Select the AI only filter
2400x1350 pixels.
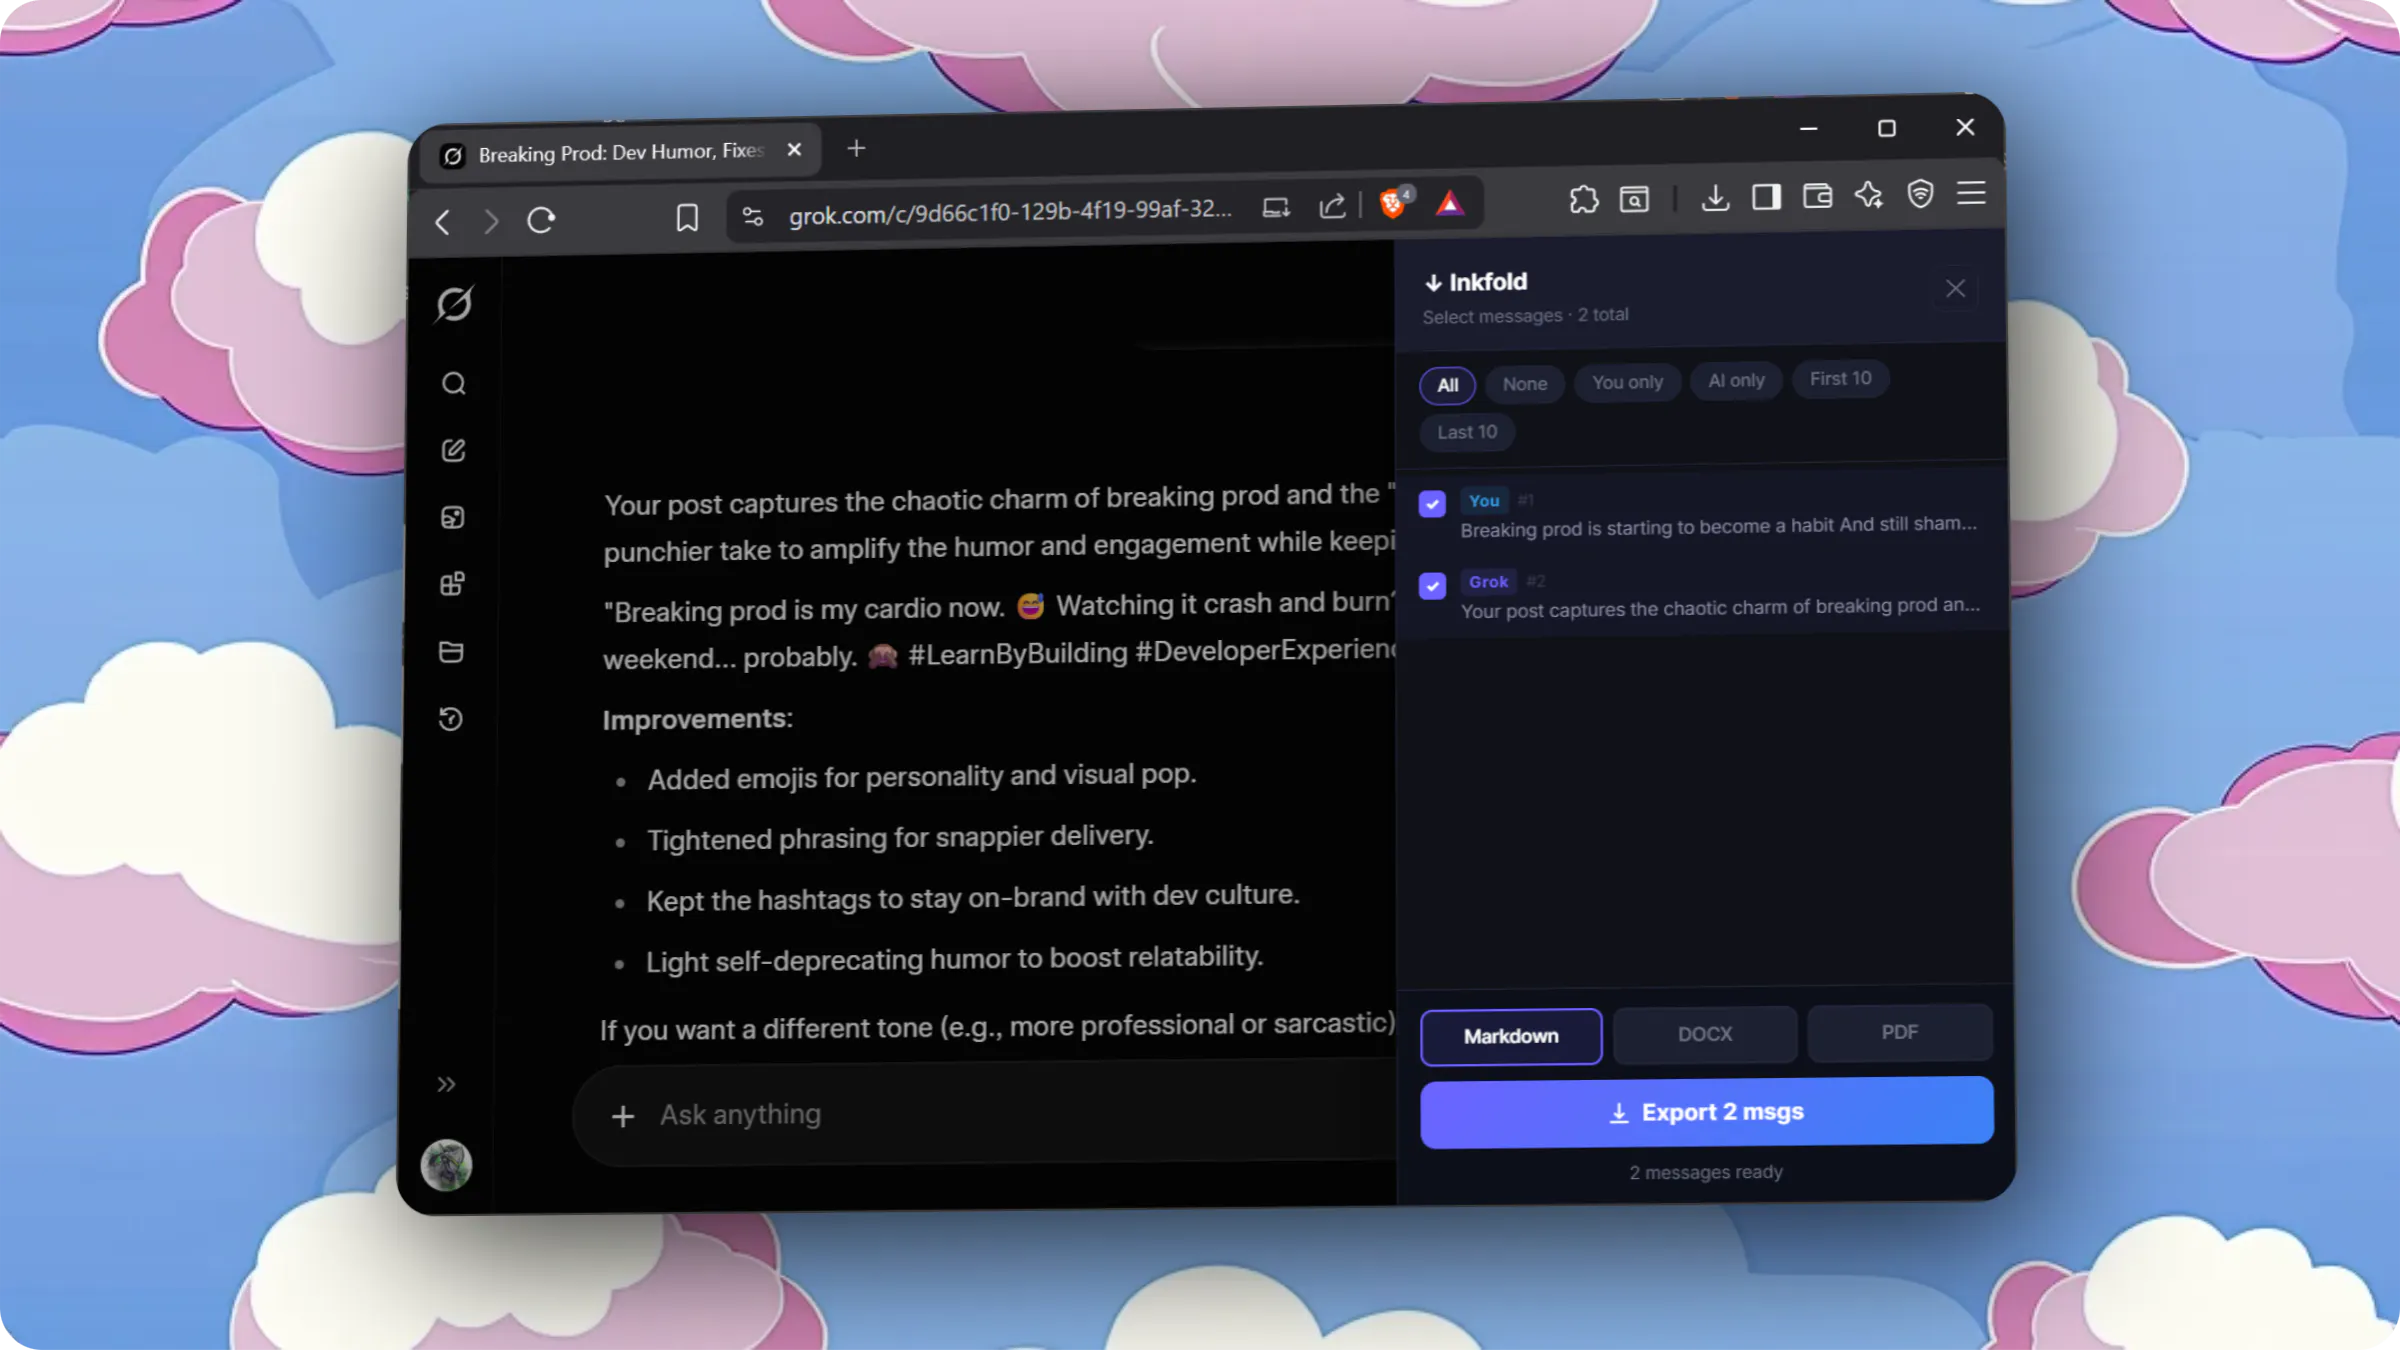click(1736, 381)
